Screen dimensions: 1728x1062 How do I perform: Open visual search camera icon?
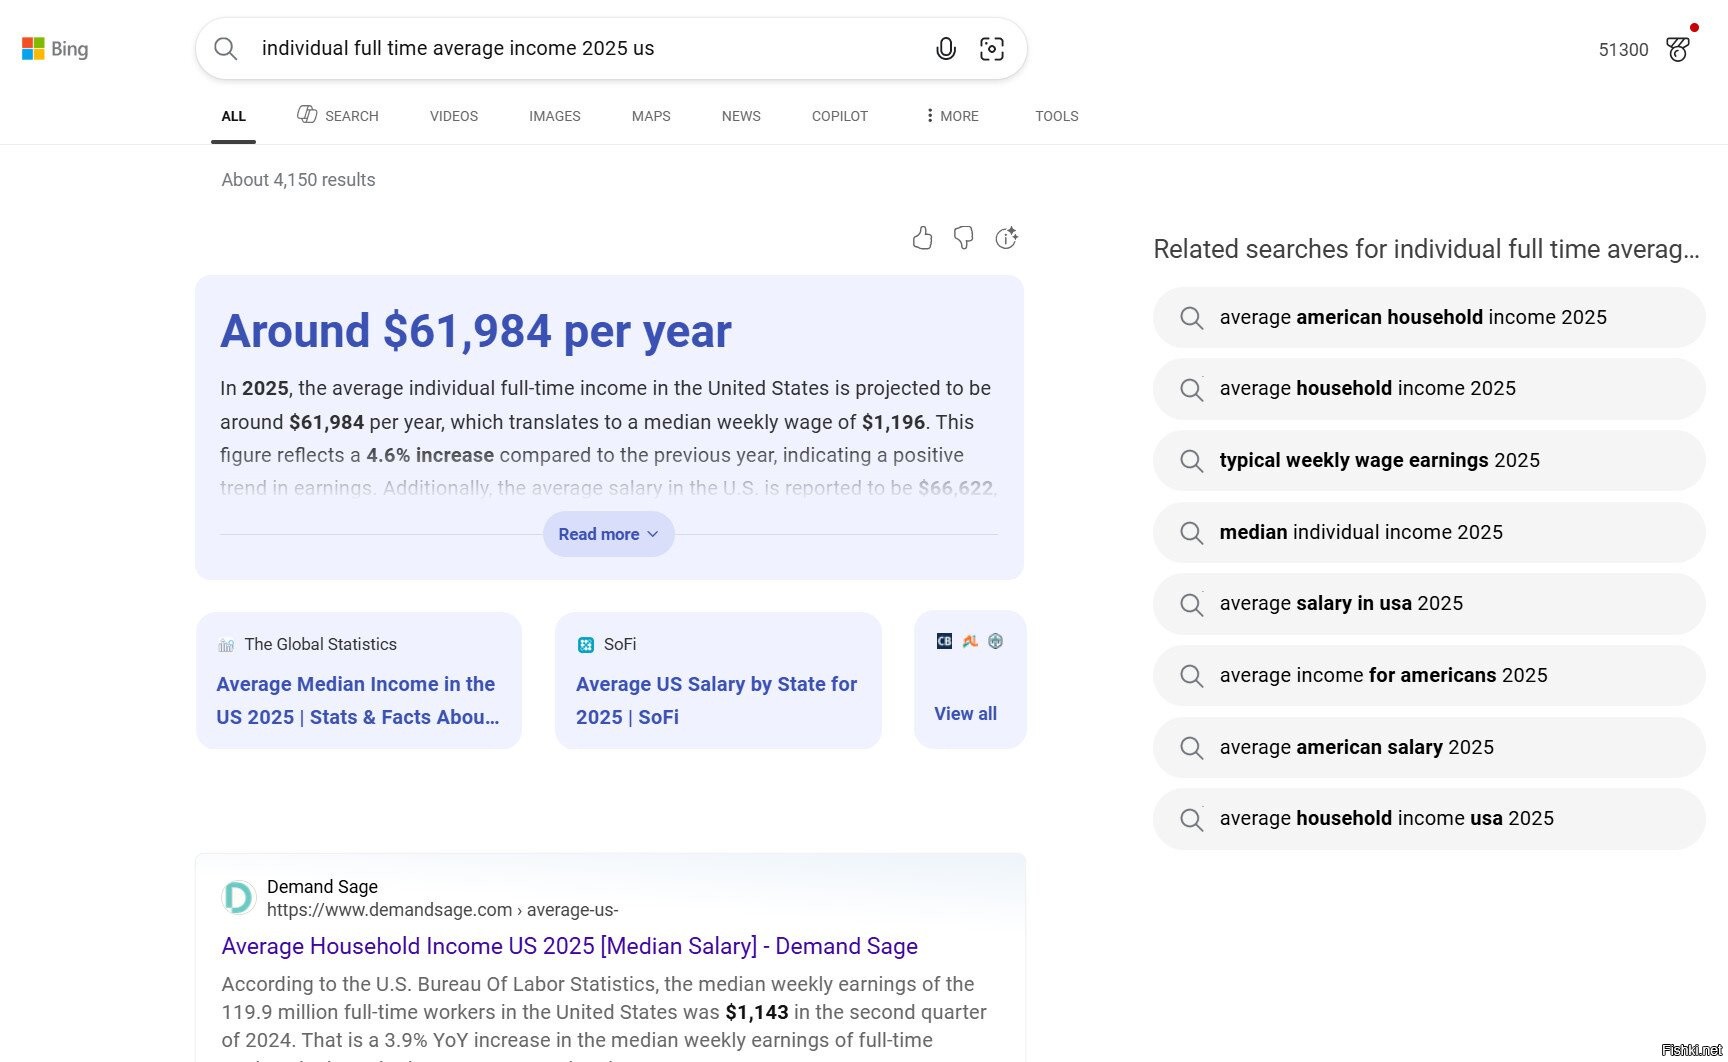991,49
